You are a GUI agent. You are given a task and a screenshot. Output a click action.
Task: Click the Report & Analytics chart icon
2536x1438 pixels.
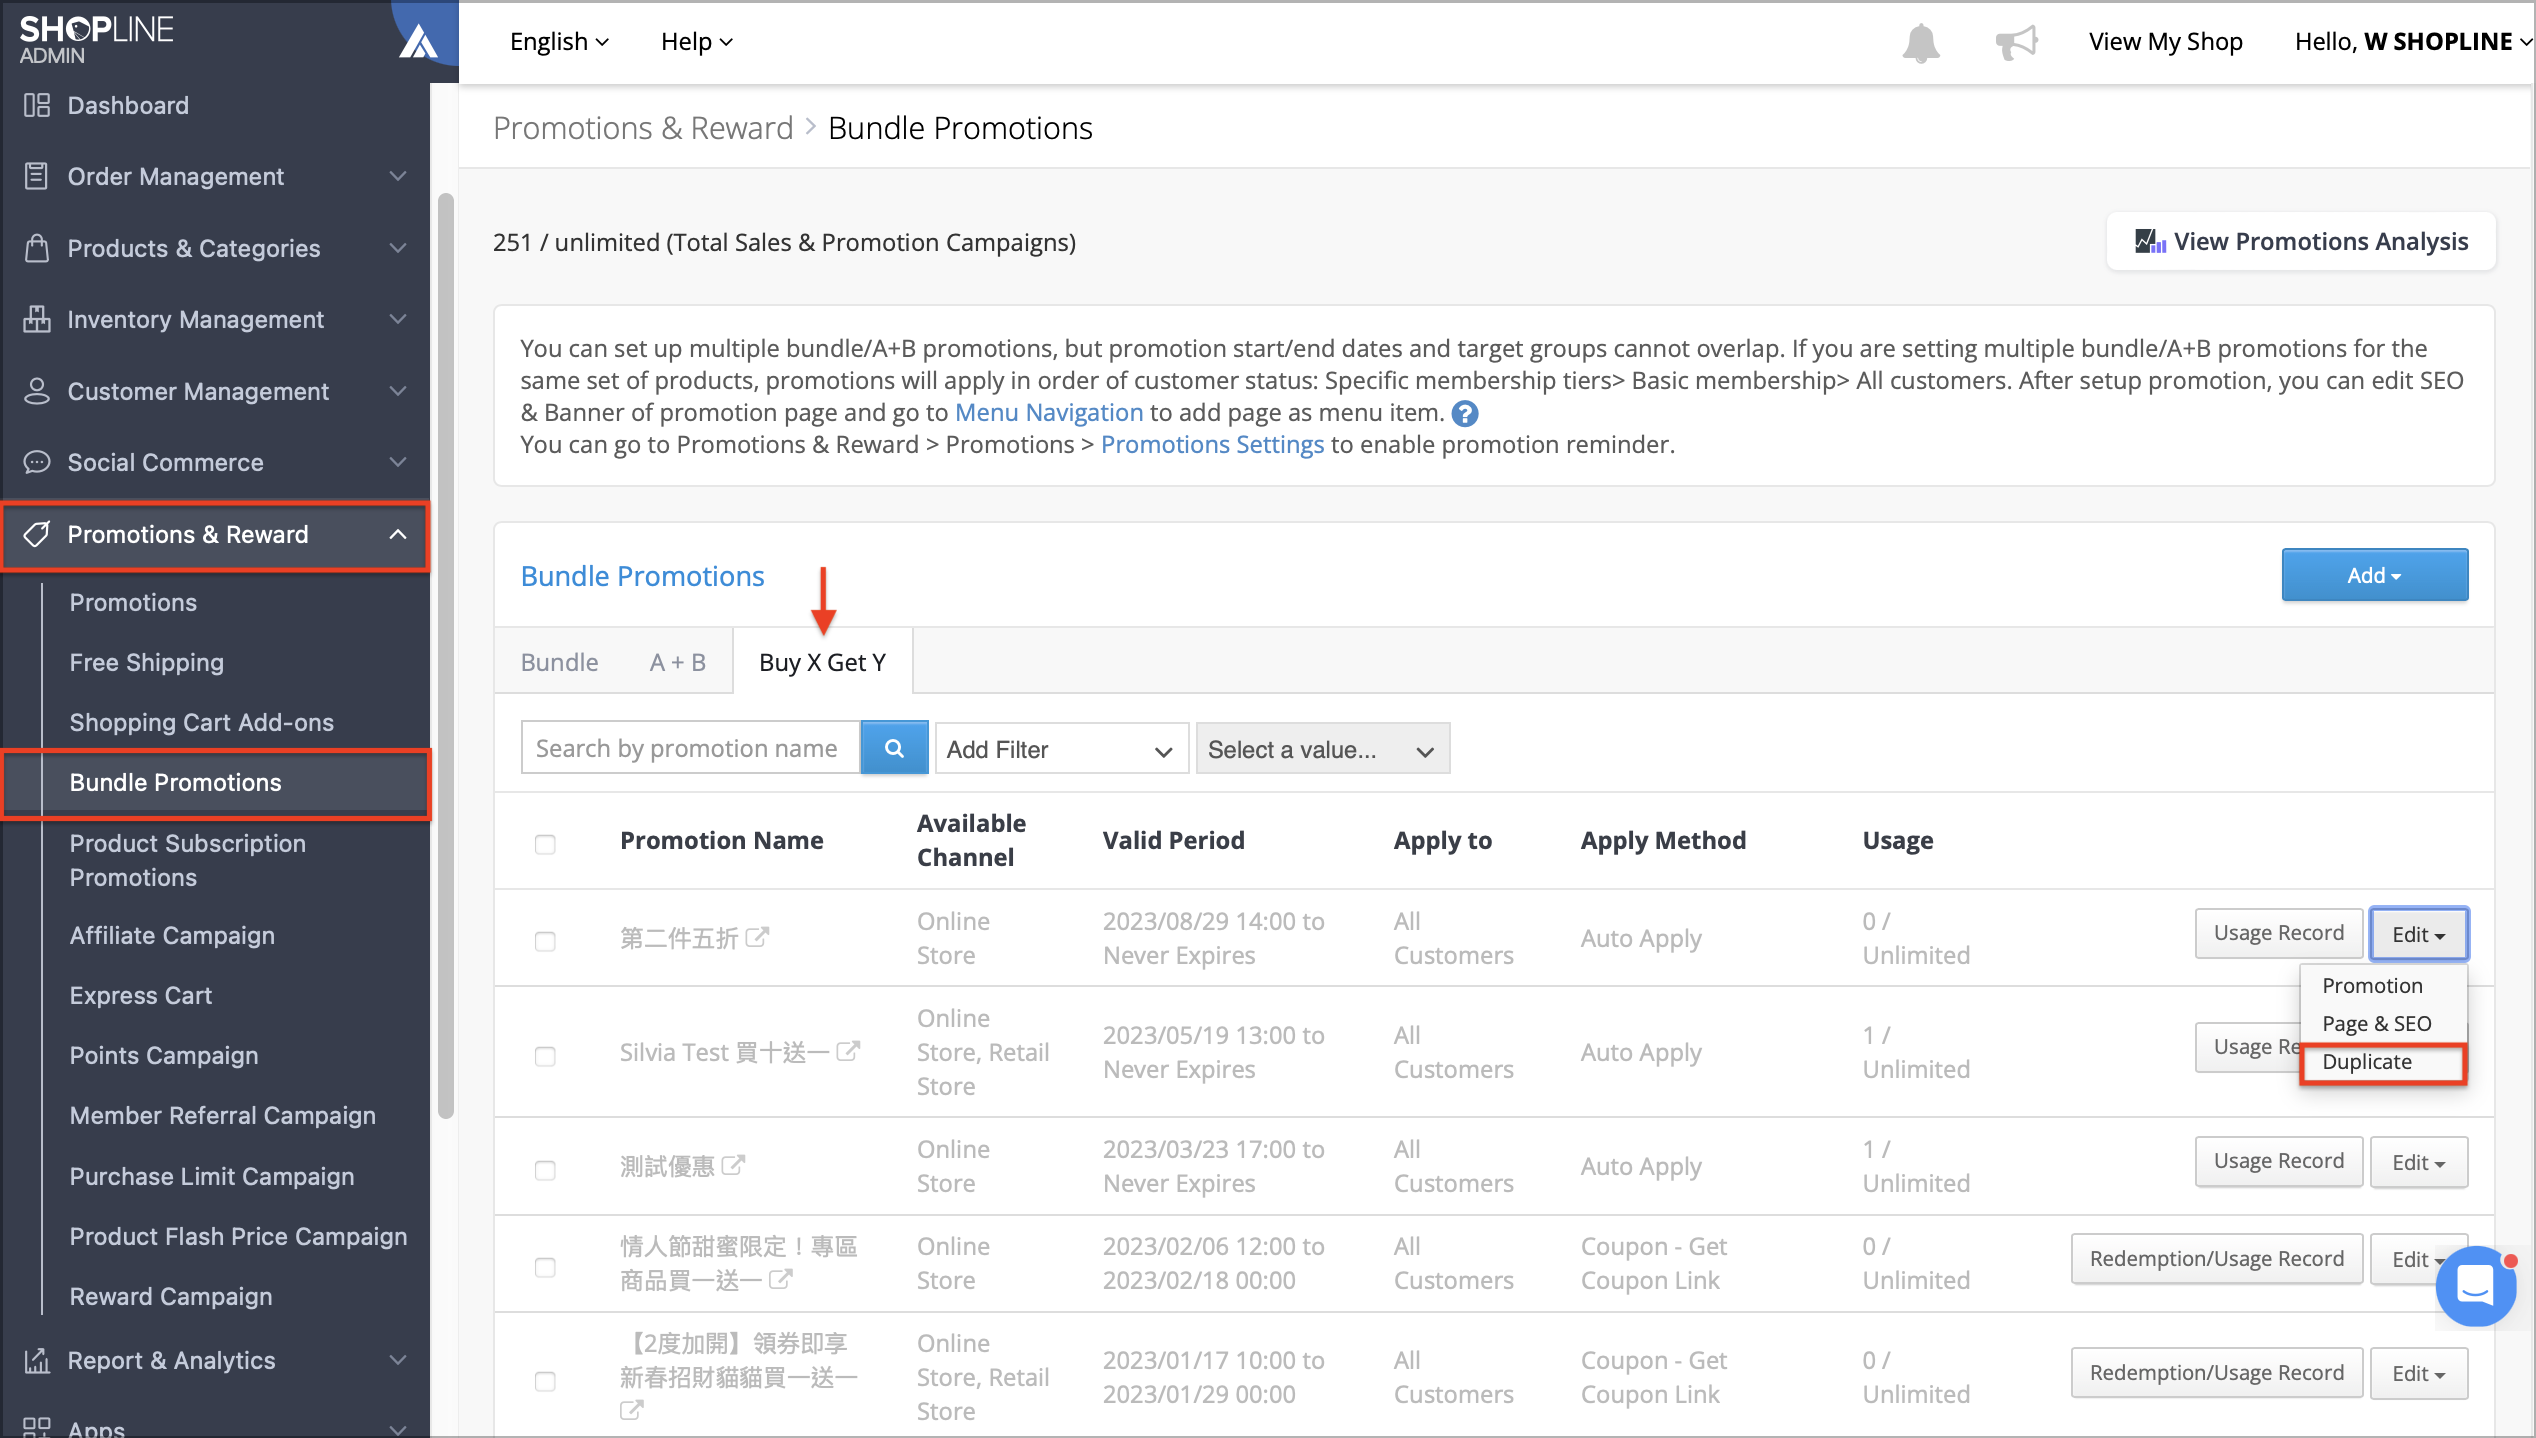(37, 1360)
